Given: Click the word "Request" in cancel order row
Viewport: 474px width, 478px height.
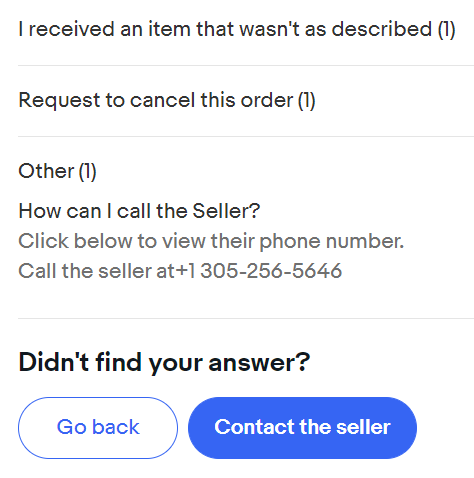Looking at the screenshot, I should click(59, 100).
